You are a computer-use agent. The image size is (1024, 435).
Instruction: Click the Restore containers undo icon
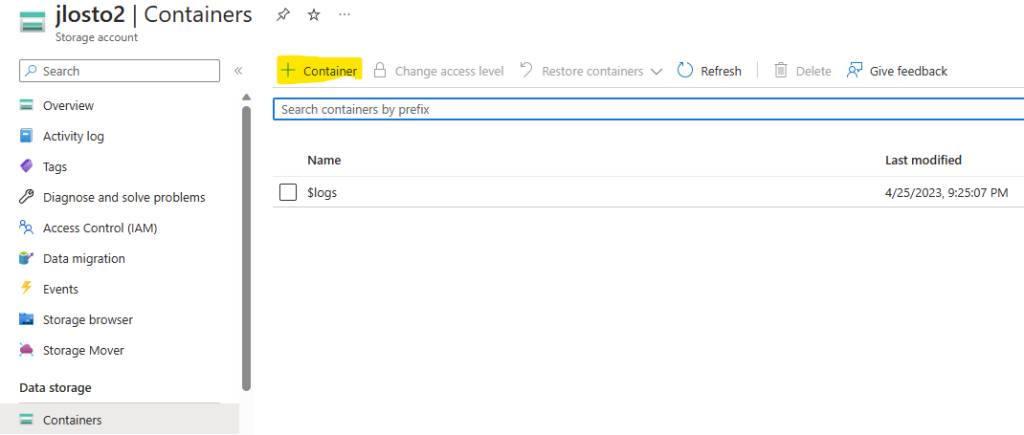pyautogui.click(x=526, y=70)
